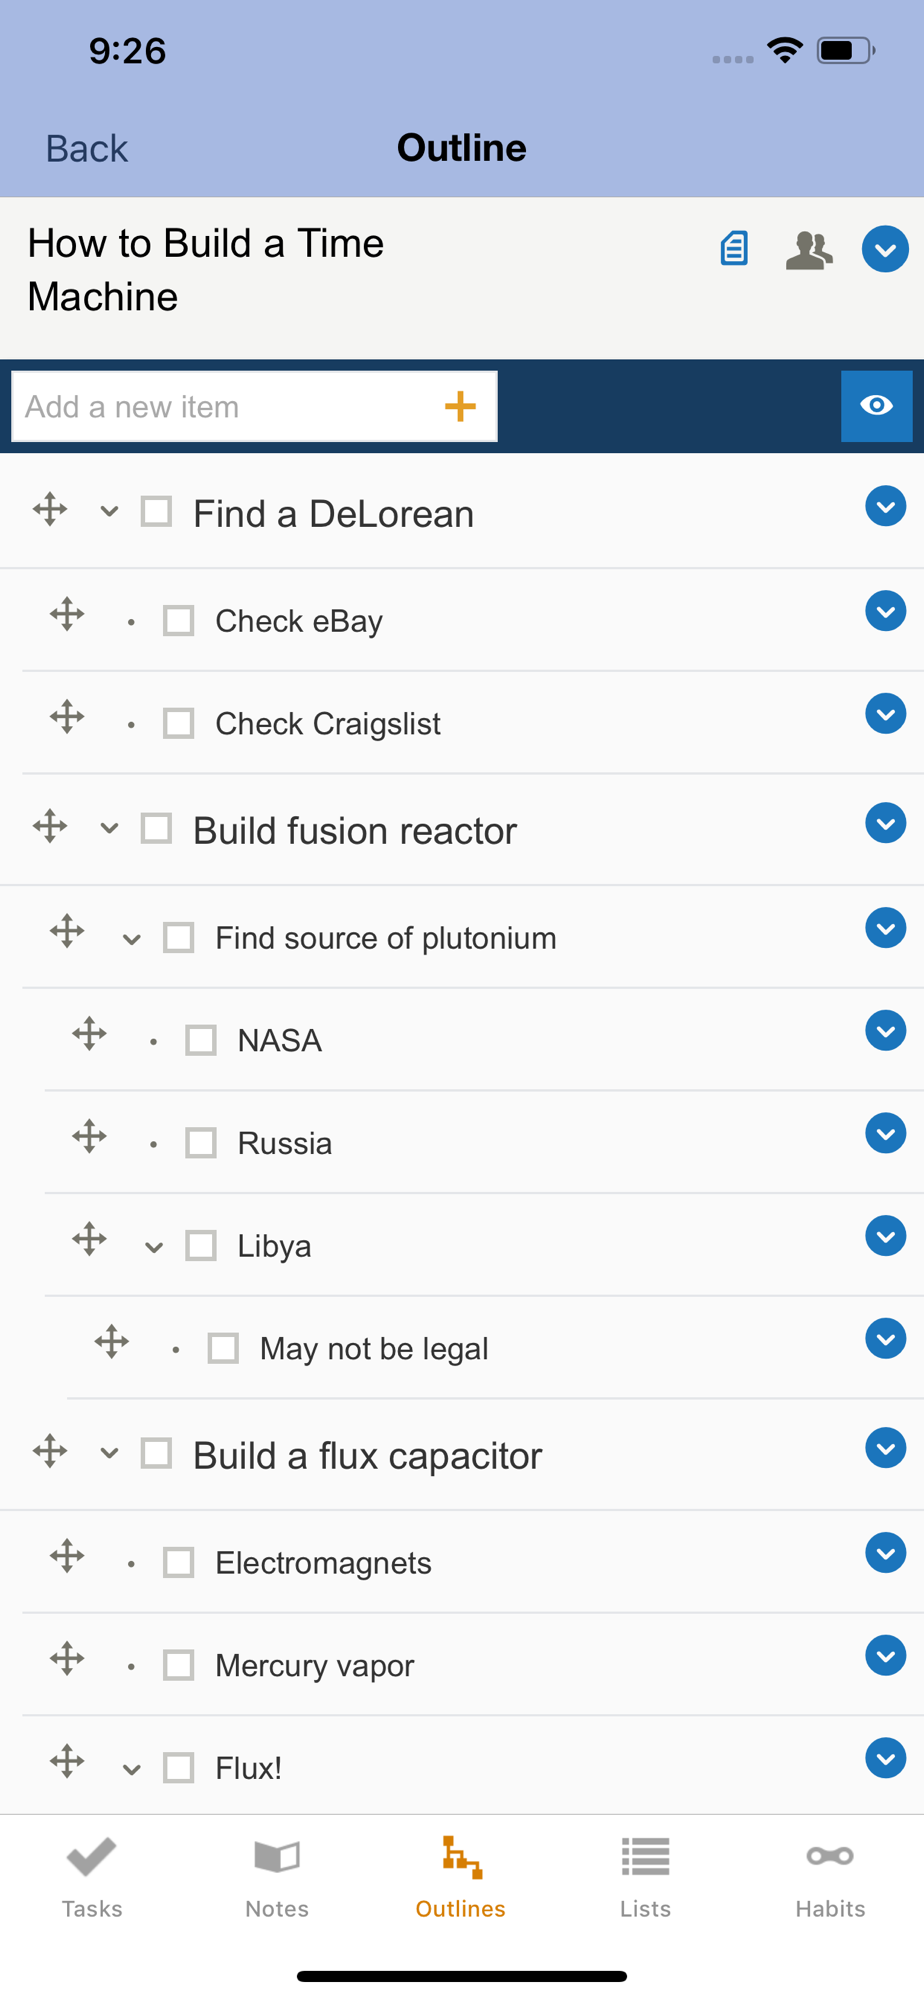924x2000 pixels.
Task: Go Back to the previous screen
Action: point(87,149)
